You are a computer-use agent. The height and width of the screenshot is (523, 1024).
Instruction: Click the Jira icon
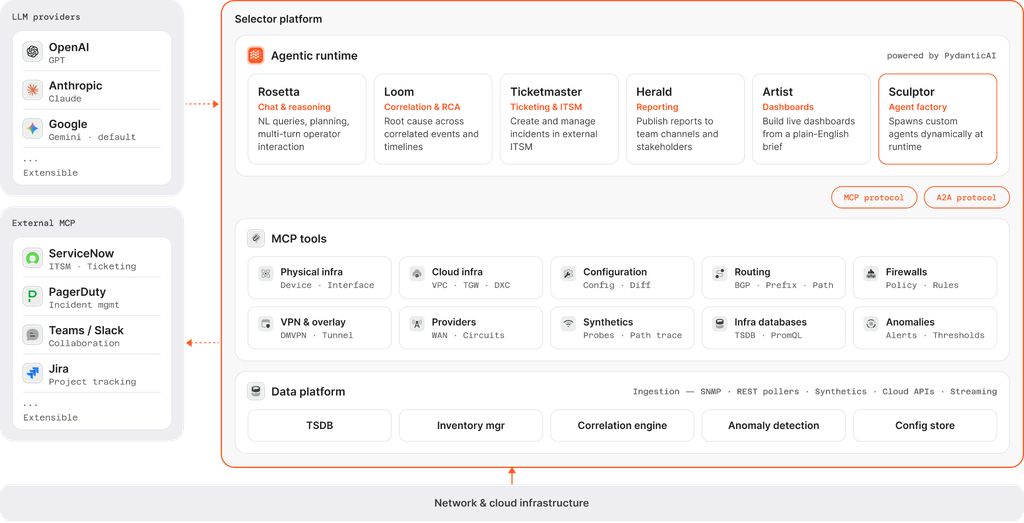point(33,373)
